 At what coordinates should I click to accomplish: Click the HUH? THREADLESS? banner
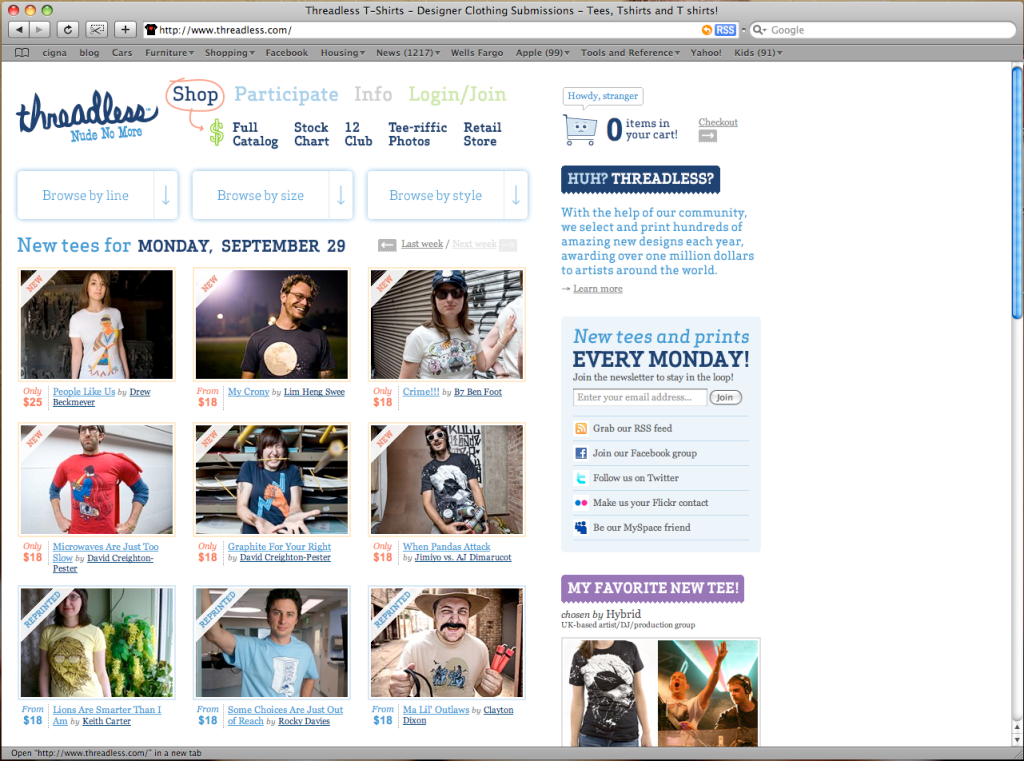640,179
